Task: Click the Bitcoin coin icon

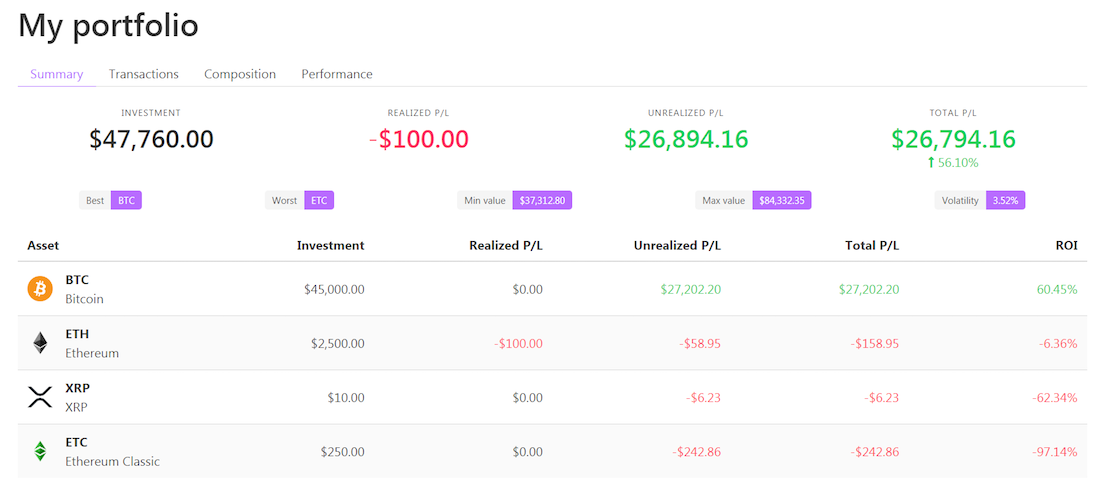Action: click(x=39, y=289)
